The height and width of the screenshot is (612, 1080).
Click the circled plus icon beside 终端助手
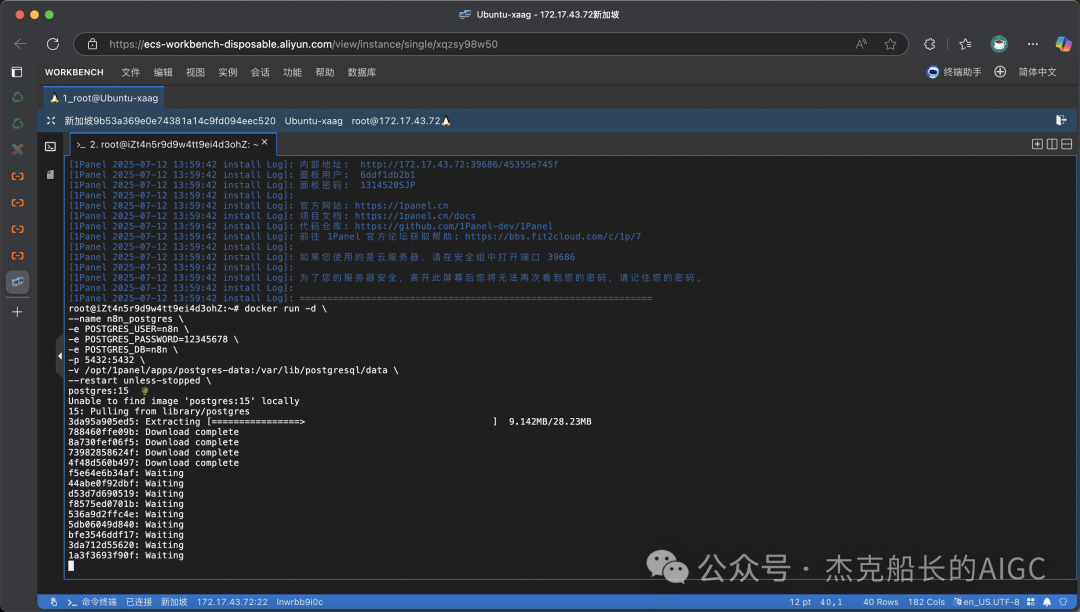point(1000,72)
